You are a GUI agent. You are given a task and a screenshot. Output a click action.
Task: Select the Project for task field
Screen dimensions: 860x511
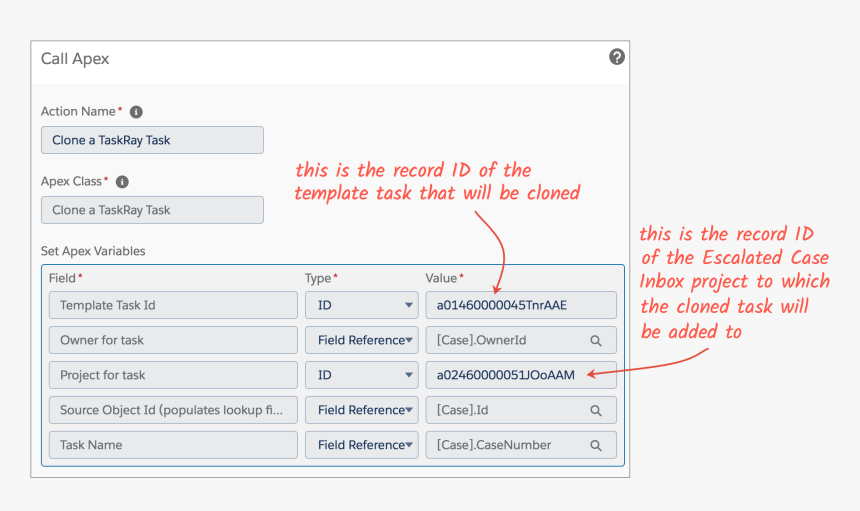point(173,375)
